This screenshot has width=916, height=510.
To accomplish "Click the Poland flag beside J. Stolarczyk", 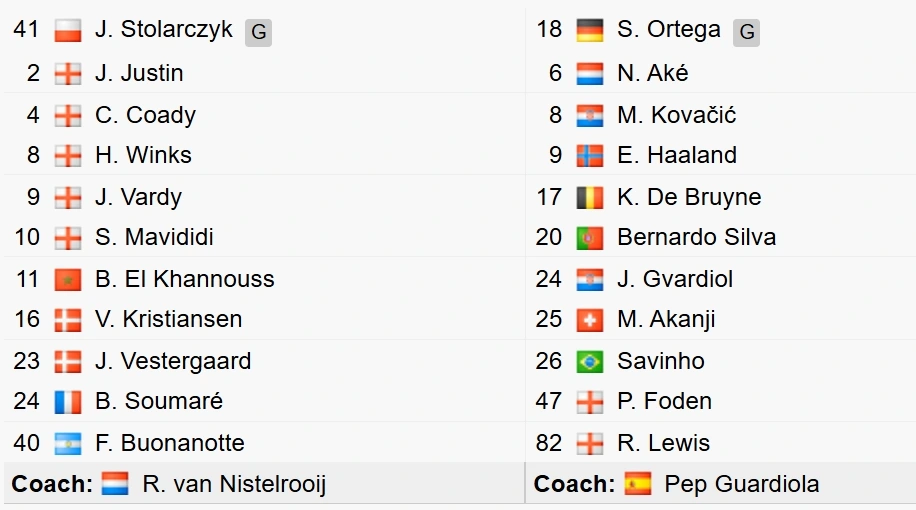I will tap(68, 30).
